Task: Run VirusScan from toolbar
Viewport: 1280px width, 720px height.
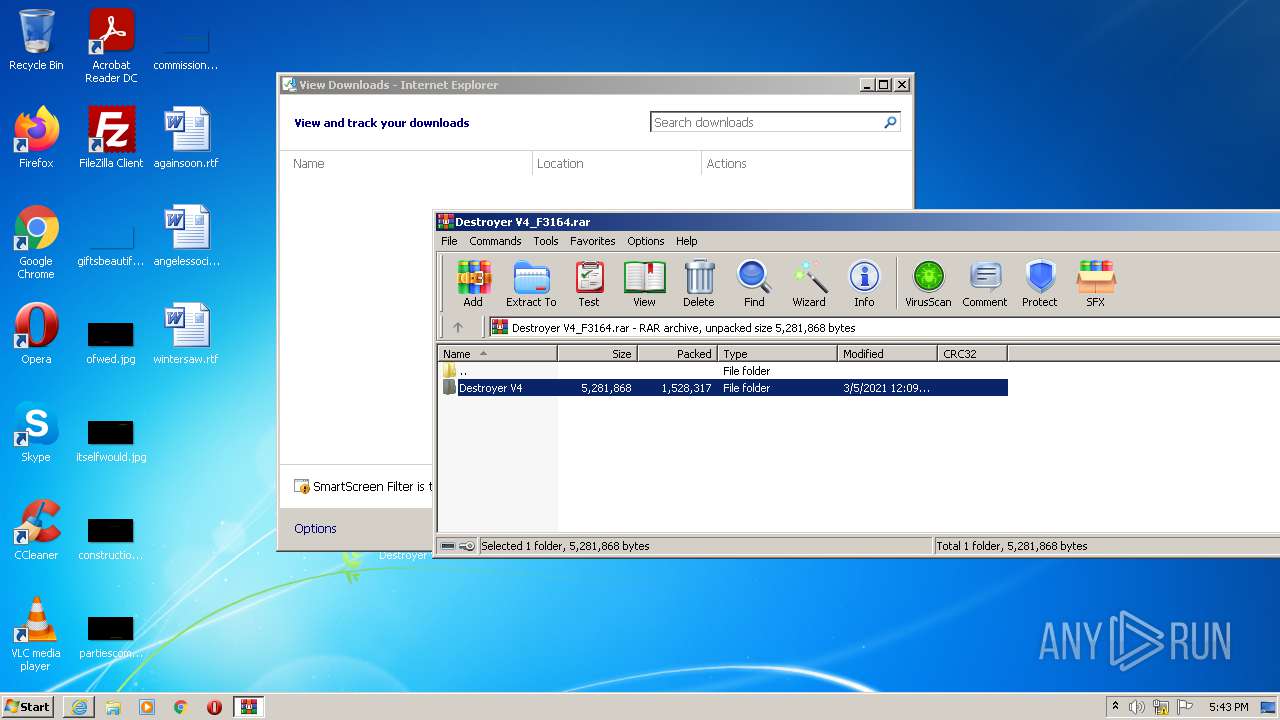Action: click(x=928, y=284)
